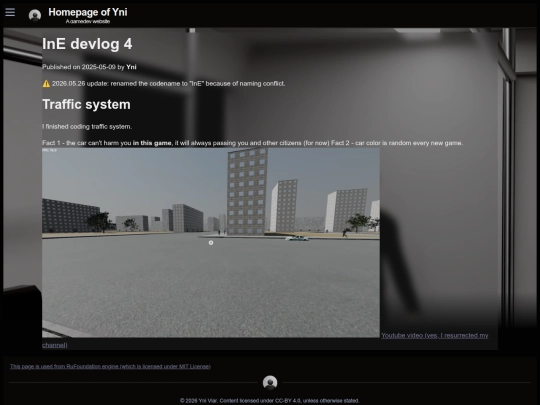Click the copyright CC-BY 4.0 notice
The height and width of the screenshot is (405, 540).
point(270,401)
